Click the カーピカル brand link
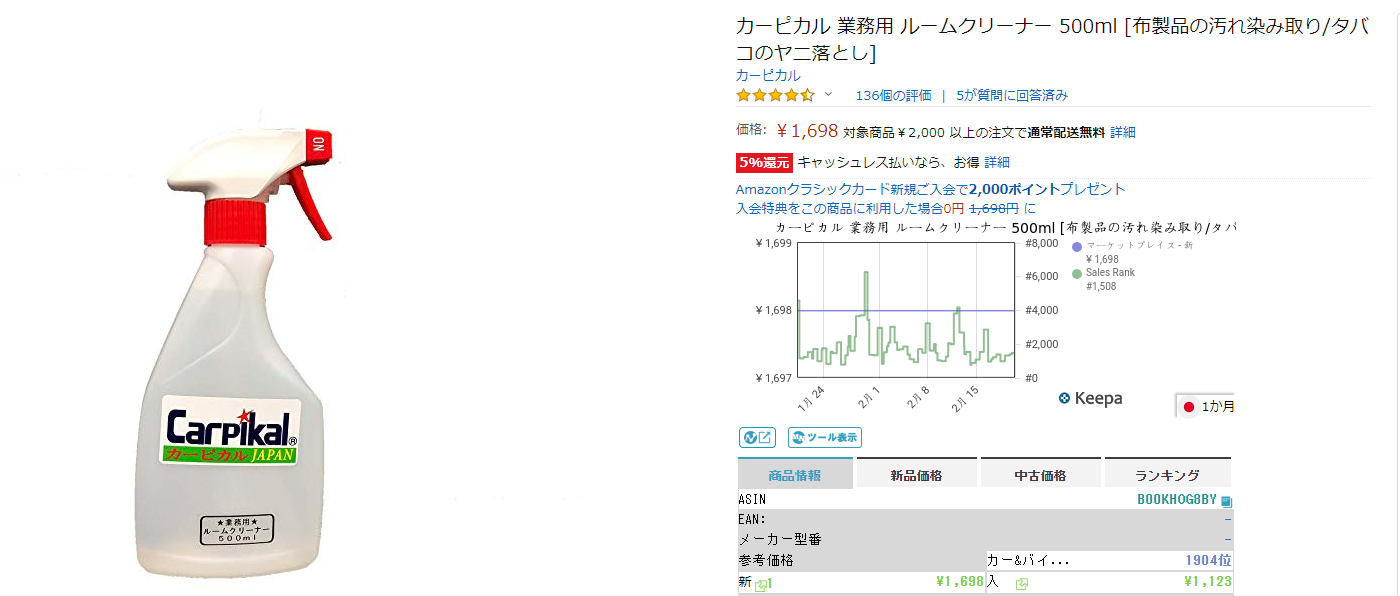1400x596 pixels. pos(768,76)
